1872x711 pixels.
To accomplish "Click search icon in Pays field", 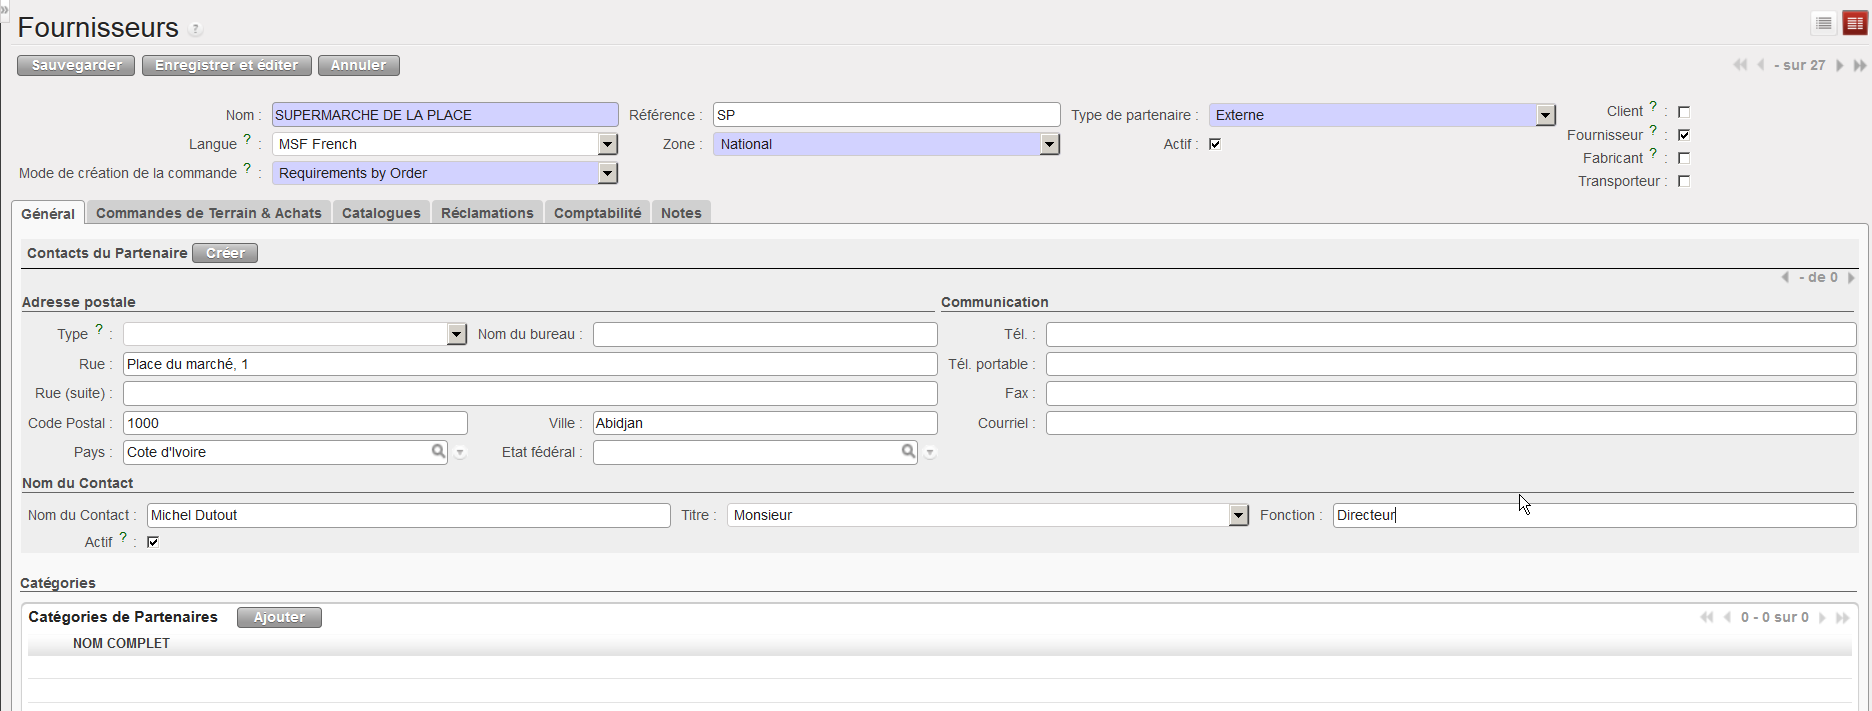I will tap(438, 452).
